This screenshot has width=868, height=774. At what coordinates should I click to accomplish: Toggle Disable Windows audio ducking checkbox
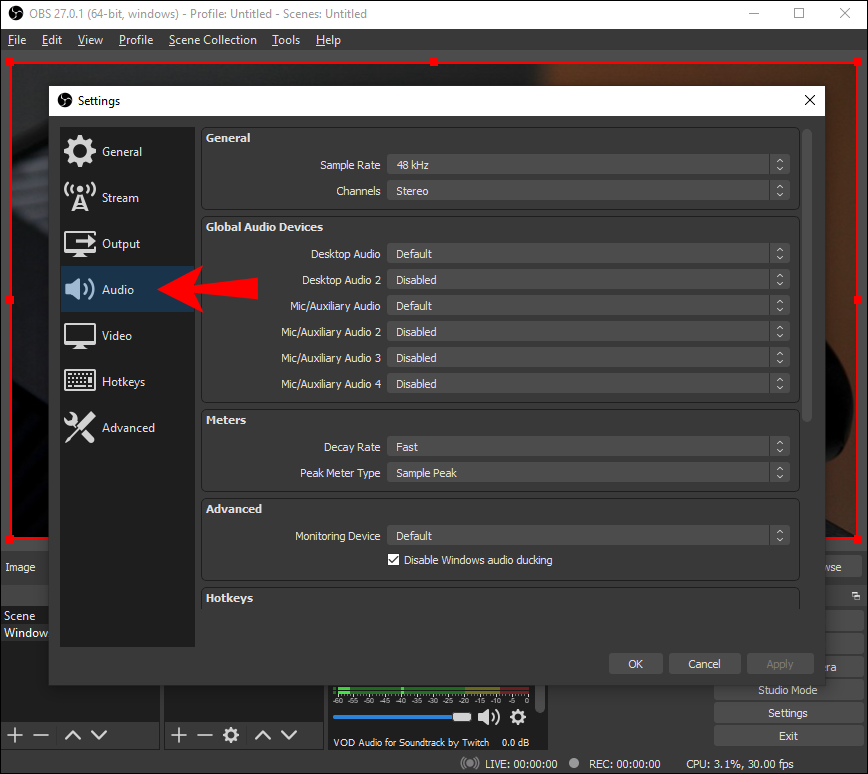tap(393, 560)
